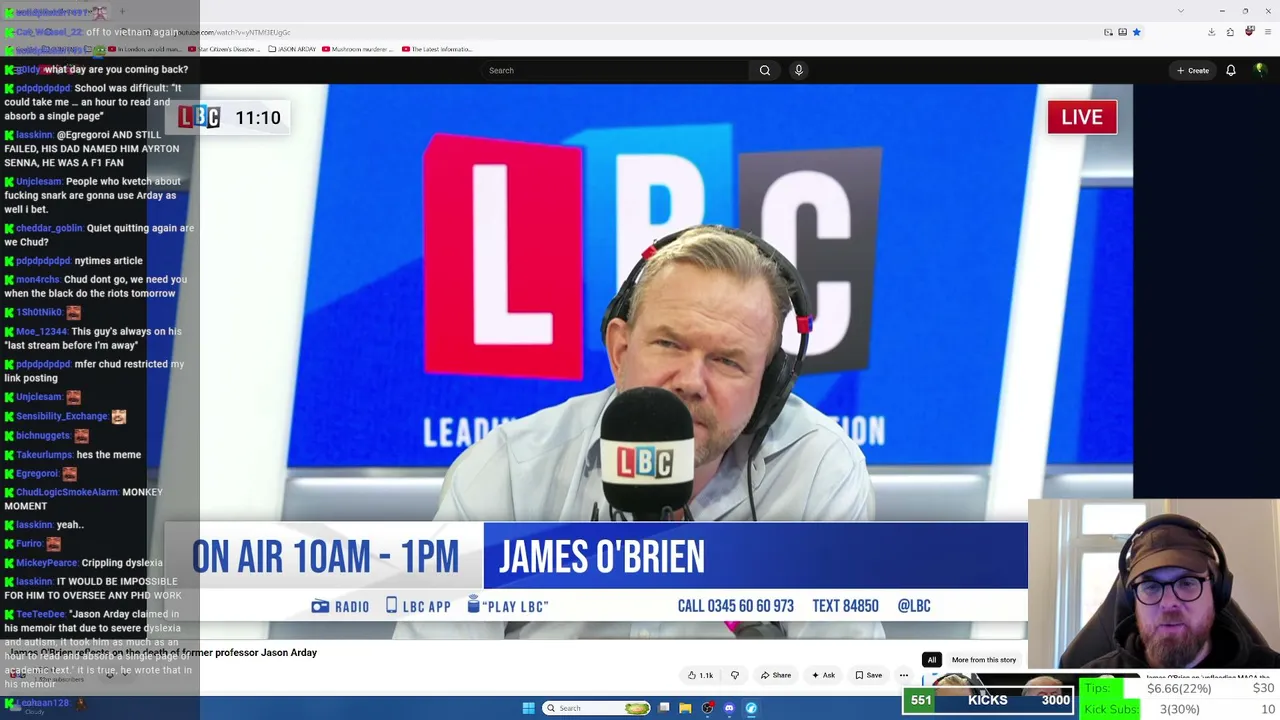The image size is (1280, 720).
Task: Open the browser hamburger menu
Action: (1267, 32)
